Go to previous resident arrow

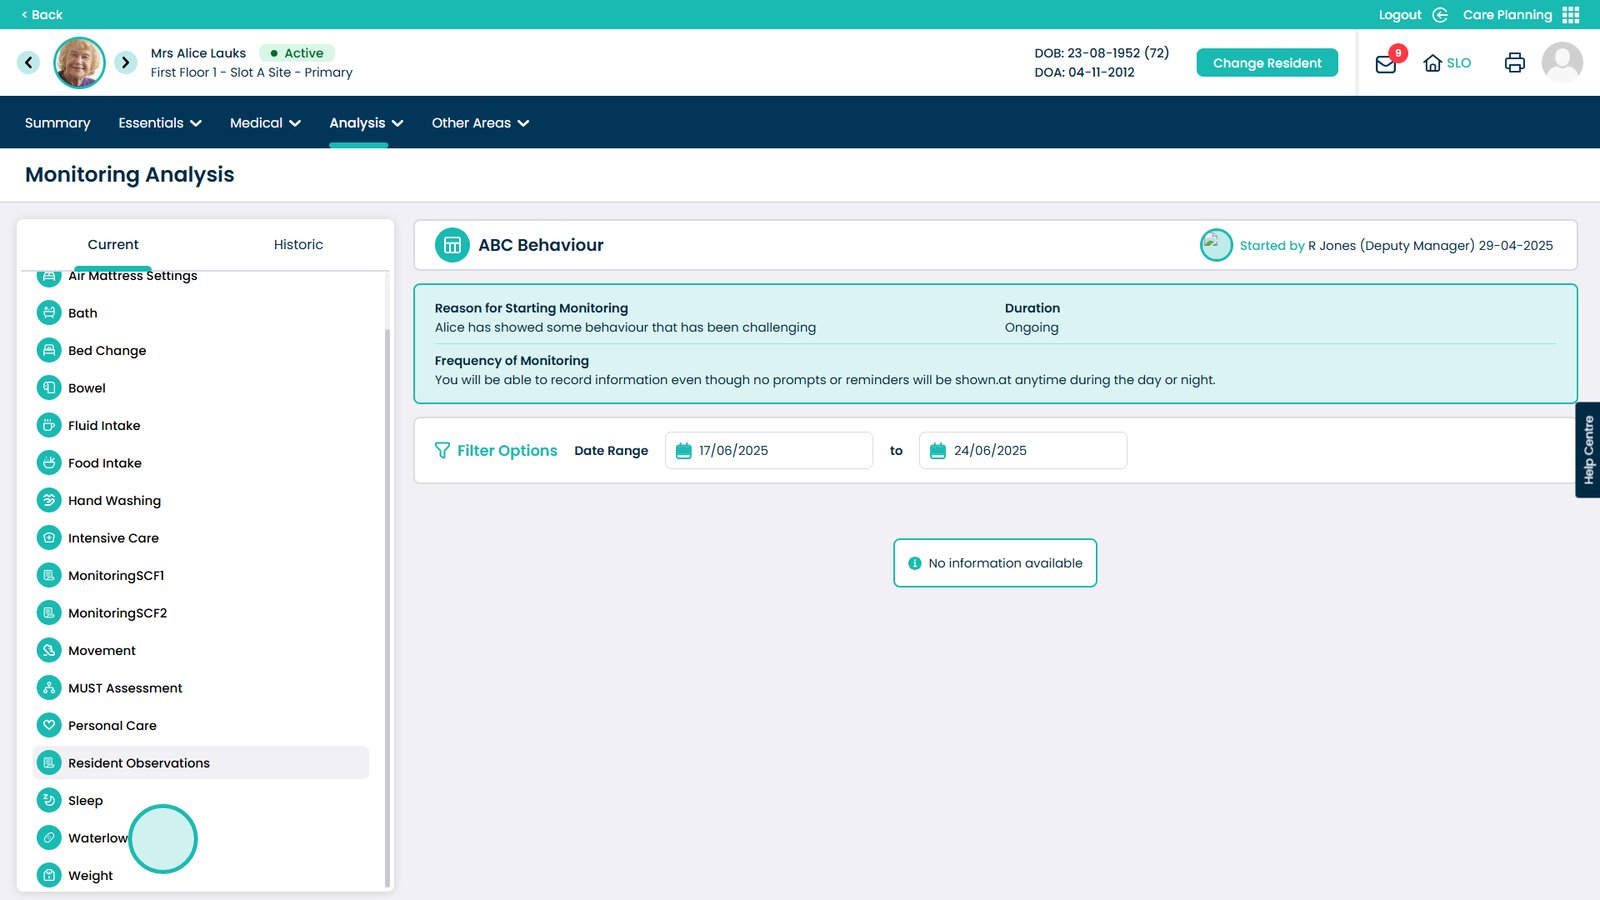point(29,63)
